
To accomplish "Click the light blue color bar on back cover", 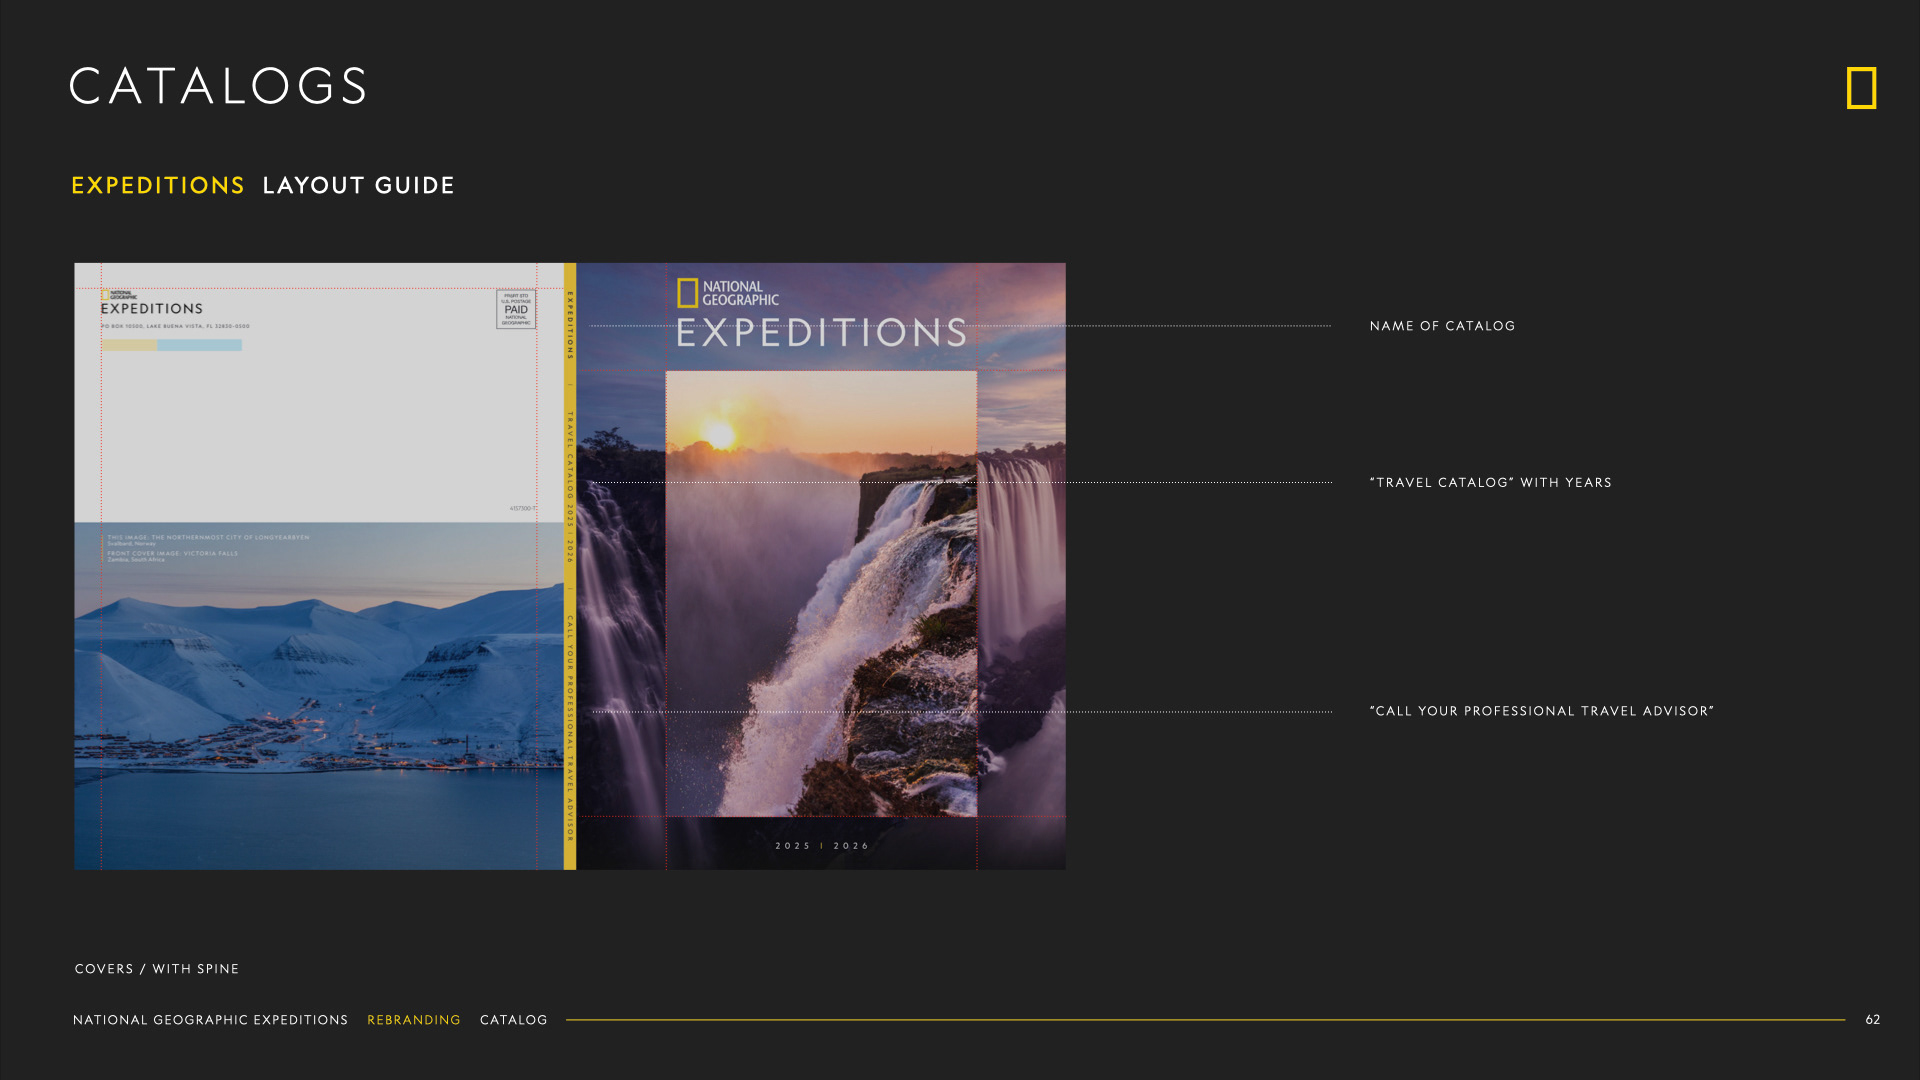I will [x=199, y=345].
